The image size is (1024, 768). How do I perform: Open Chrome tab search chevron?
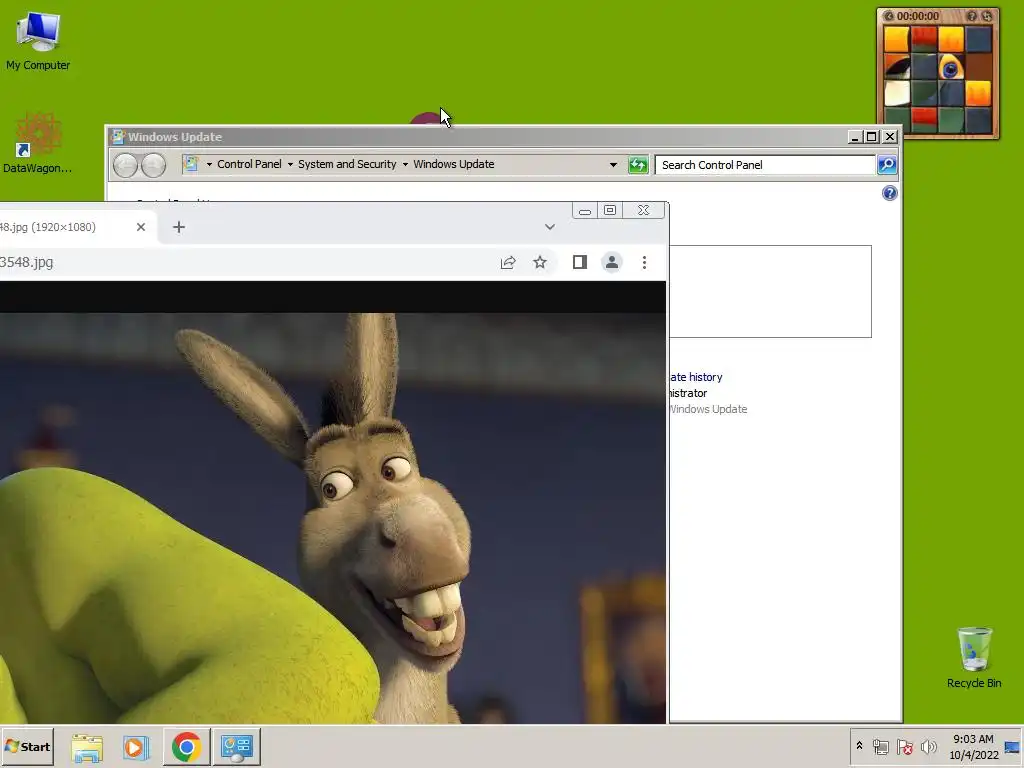(550, 227)
